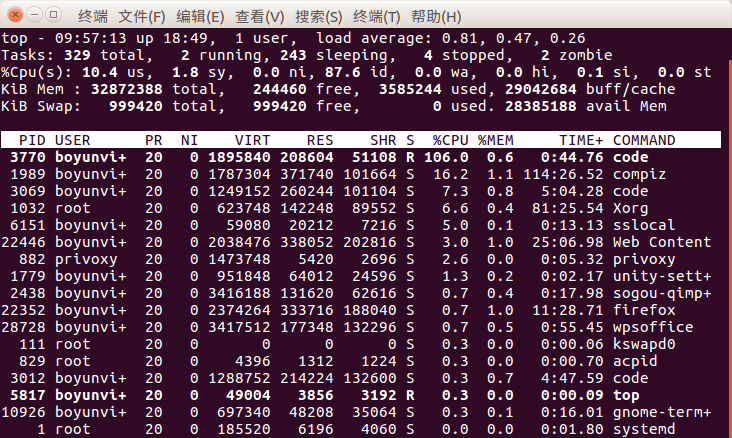Click the gnome-term+ command name
The image size is (732, 438).
click(x=662, y=412)
